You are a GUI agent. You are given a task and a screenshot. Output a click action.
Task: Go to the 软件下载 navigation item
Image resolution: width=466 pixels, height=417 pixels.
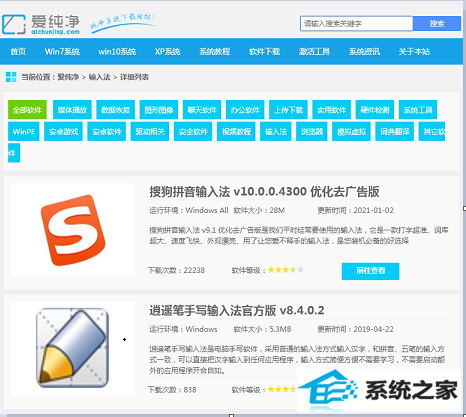pos(264,52)
